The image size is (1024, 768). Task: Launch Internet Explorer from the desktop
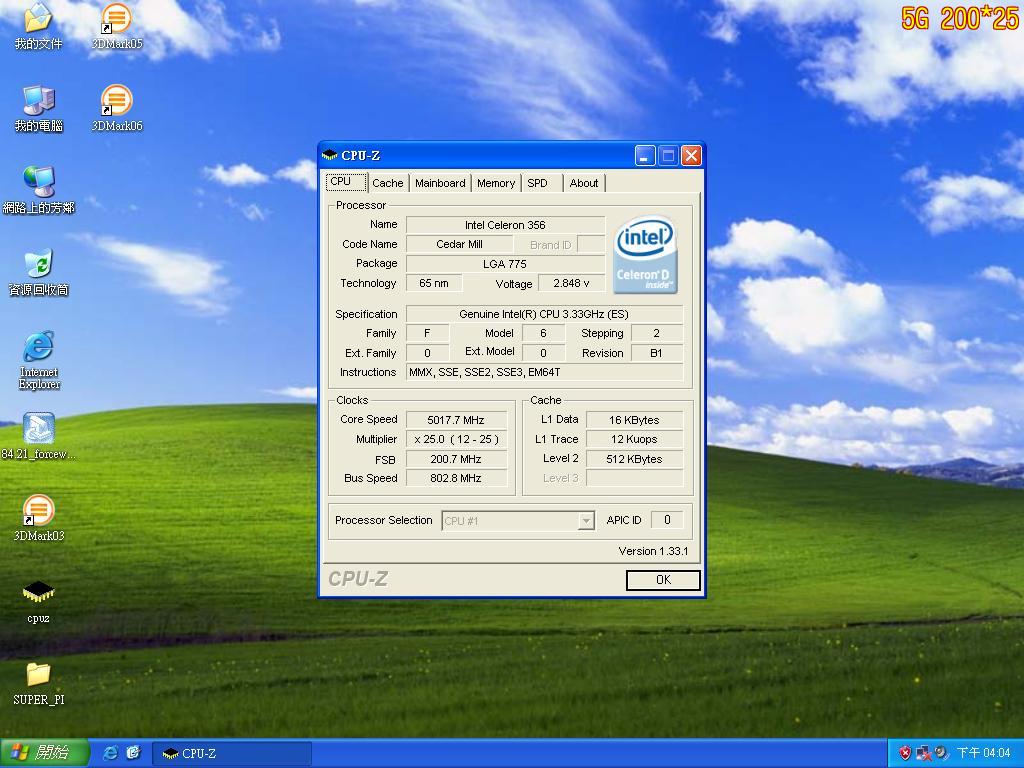[x=39, y=360]
